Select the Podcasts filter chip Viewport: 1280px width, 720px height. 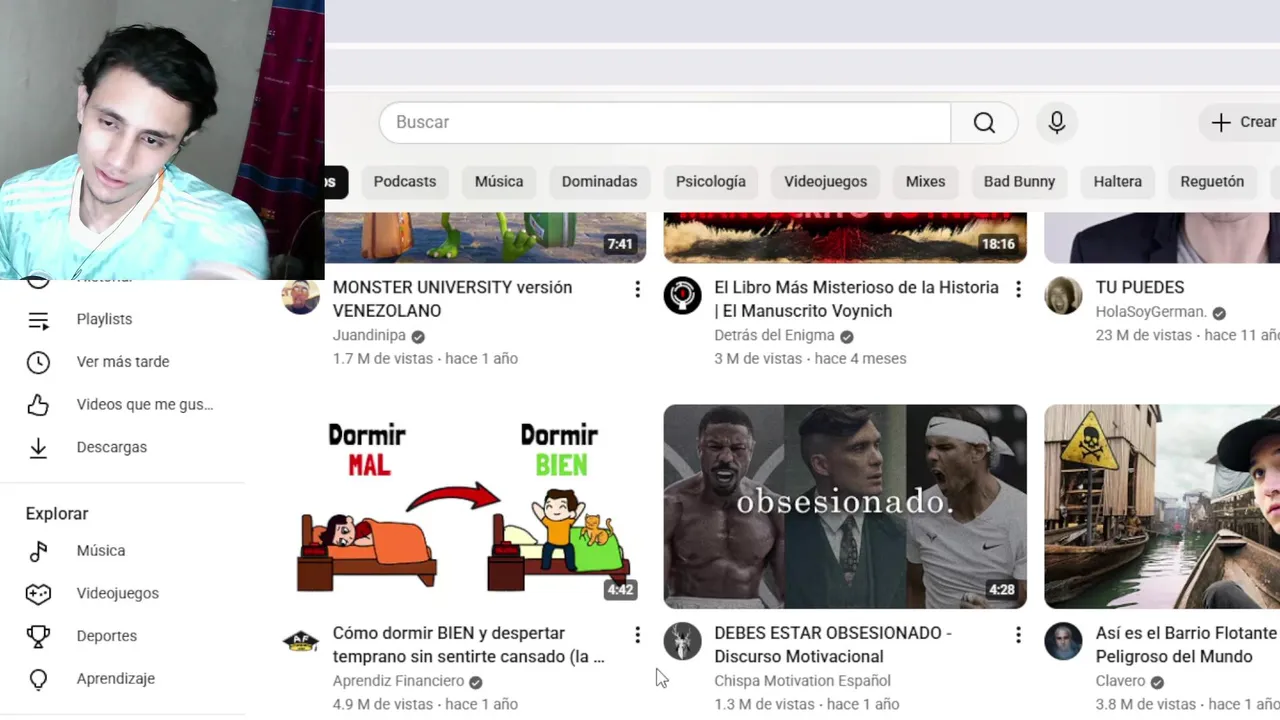pos(405,181)
